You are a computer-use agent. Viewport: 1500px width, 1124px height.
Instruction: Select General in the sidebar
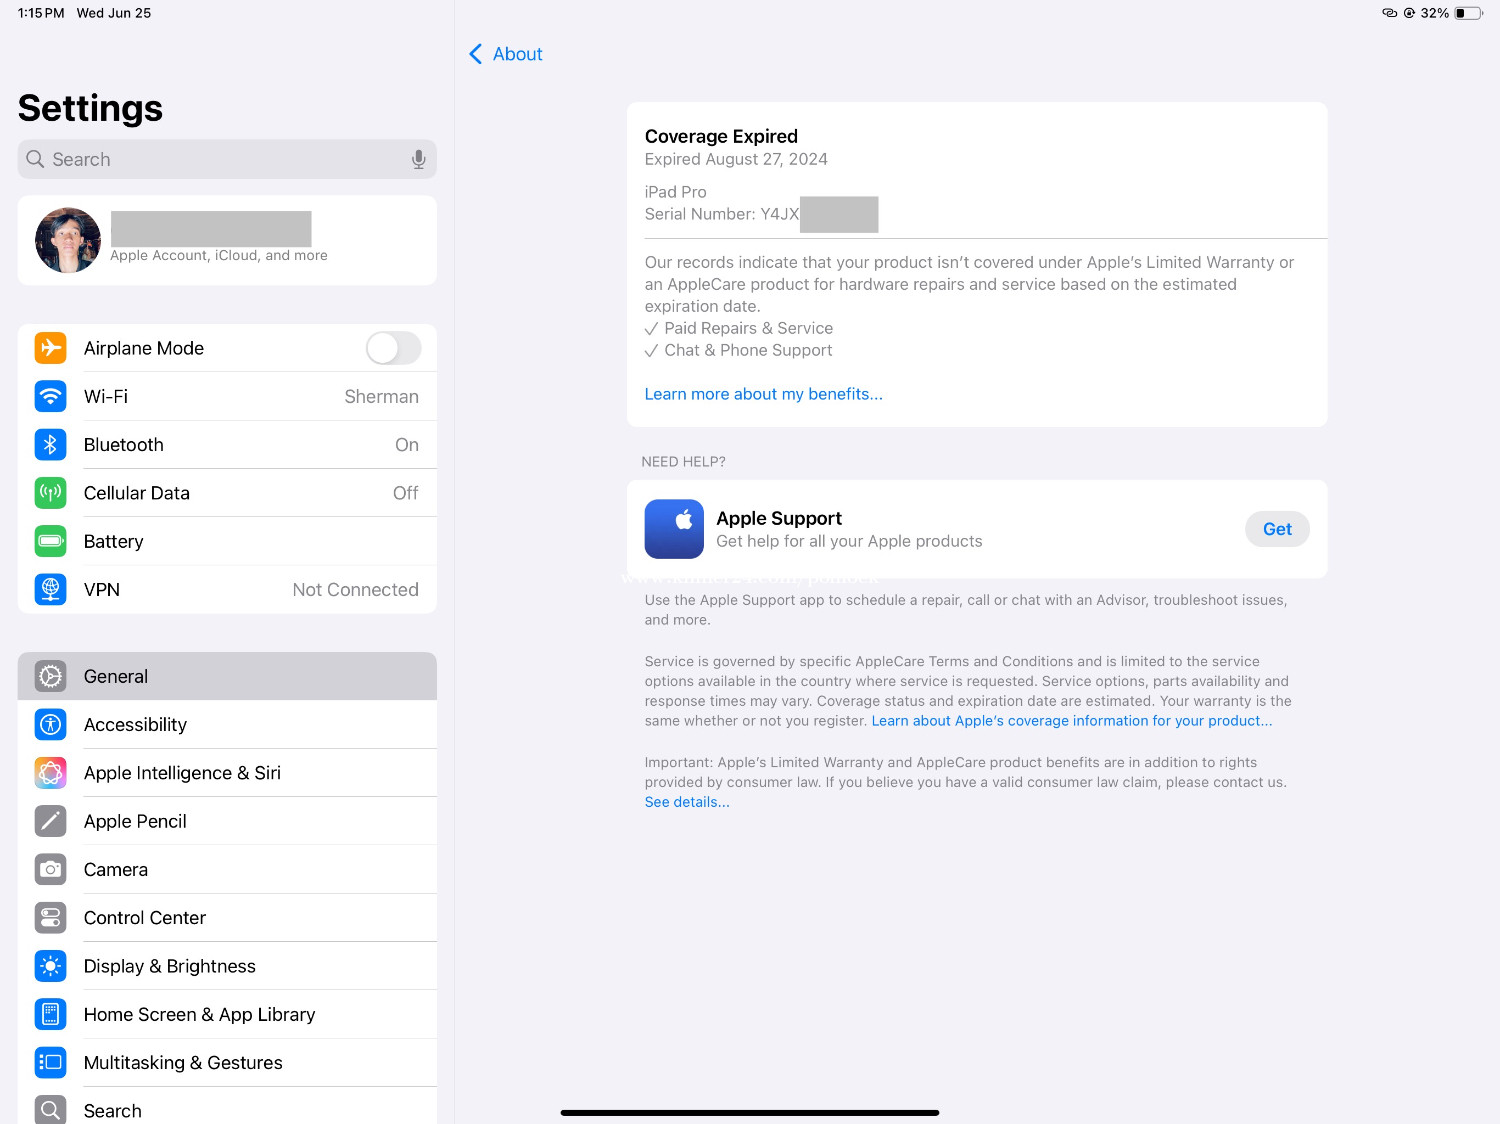click(227, 676)
